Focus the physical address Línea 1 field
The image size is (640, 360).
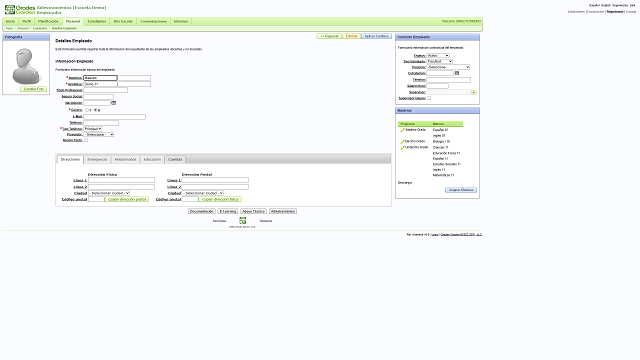122,180
